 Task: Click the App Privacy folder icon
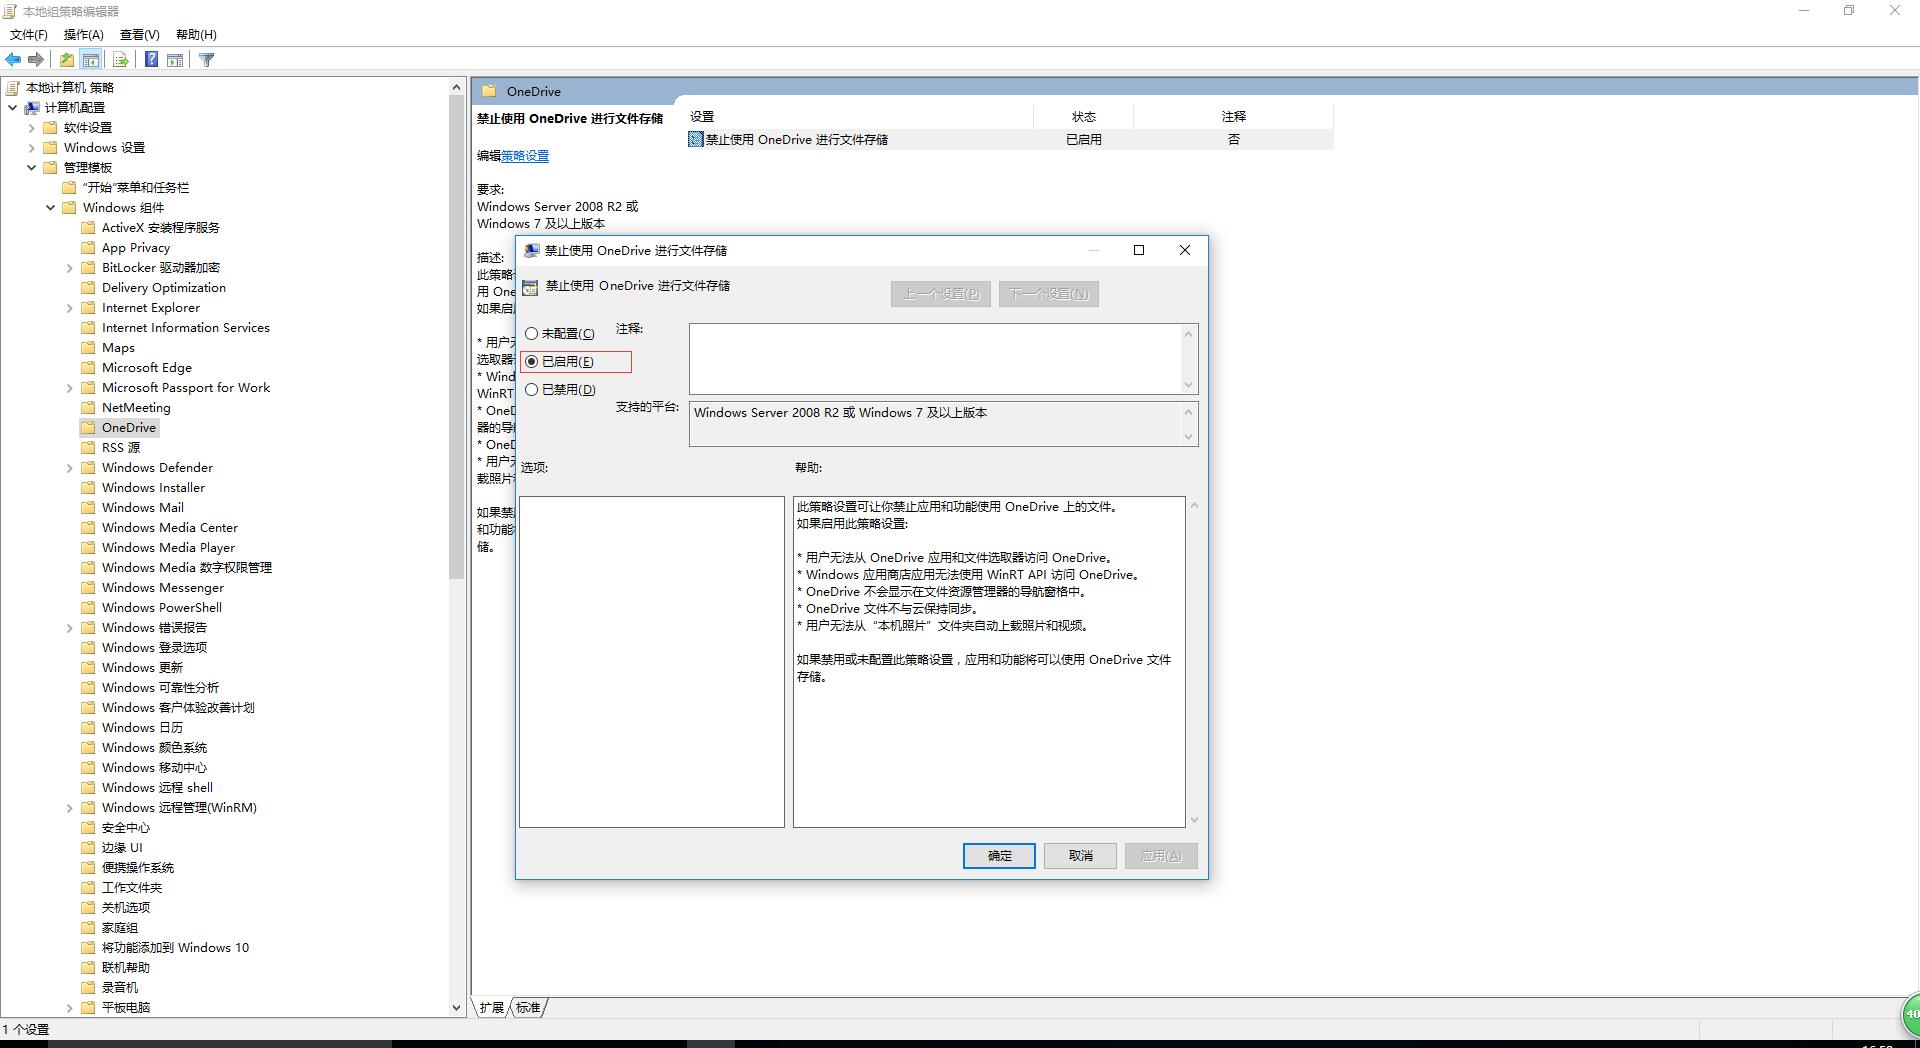(88, 248)
